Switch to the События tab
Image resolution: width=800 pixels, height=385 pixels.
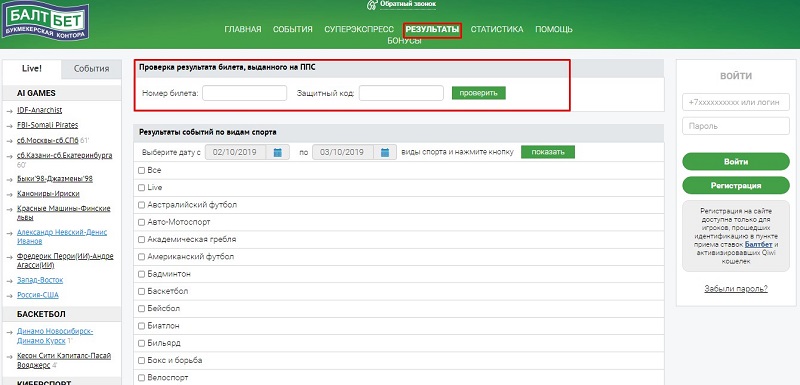pos(91,69)
